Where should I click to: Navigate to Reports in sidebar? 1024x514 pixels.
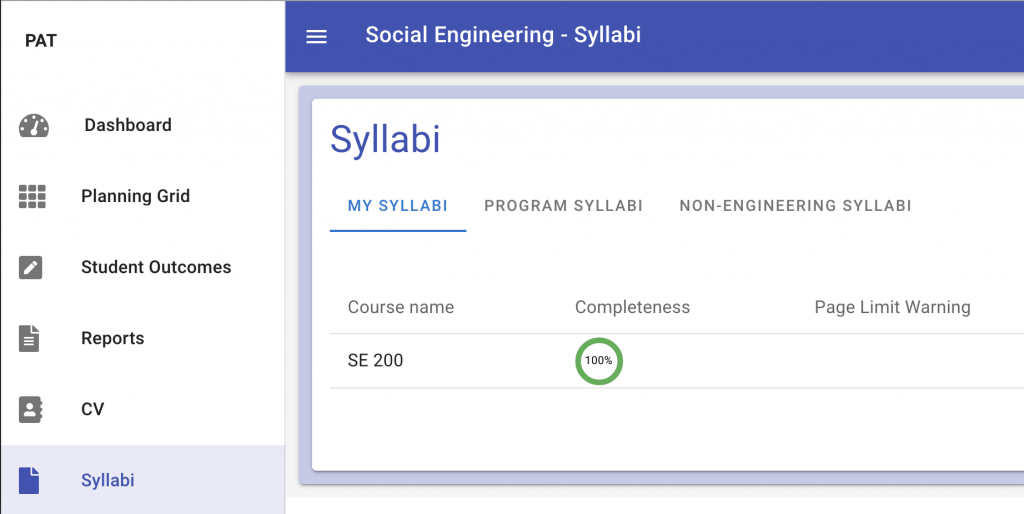click(112, 338)
